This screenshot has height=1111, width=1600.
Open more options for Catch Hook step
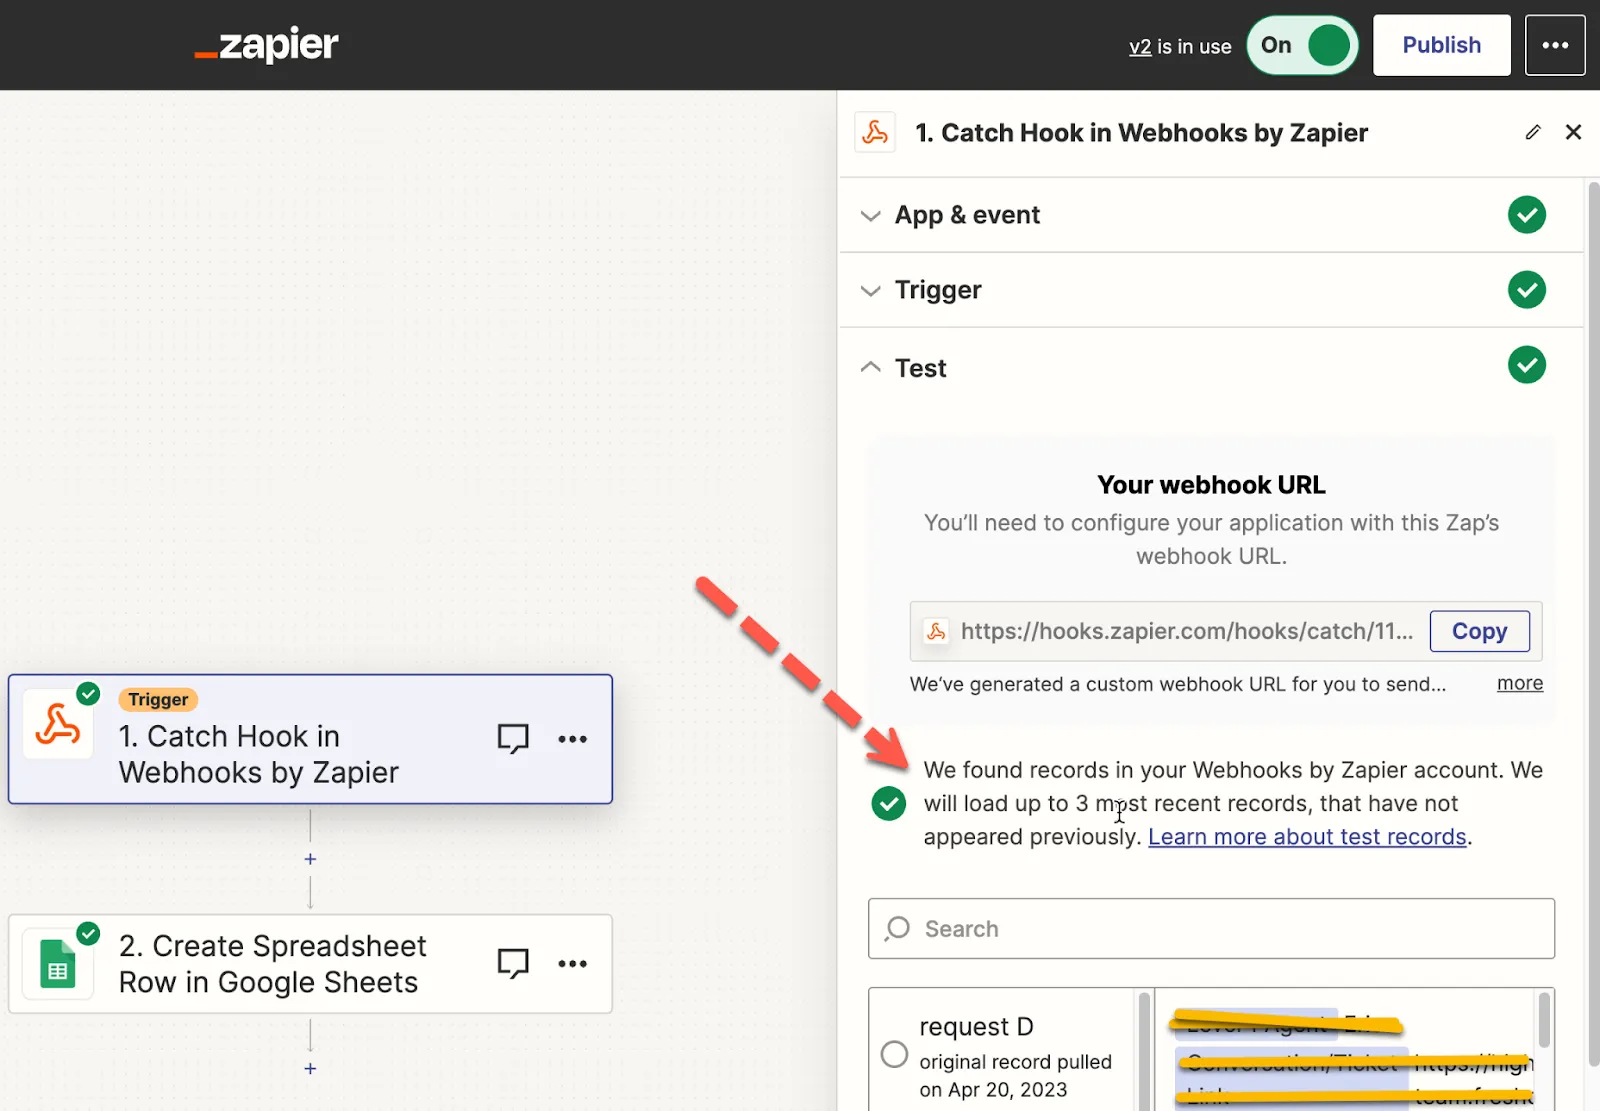[x=573, y=739]
